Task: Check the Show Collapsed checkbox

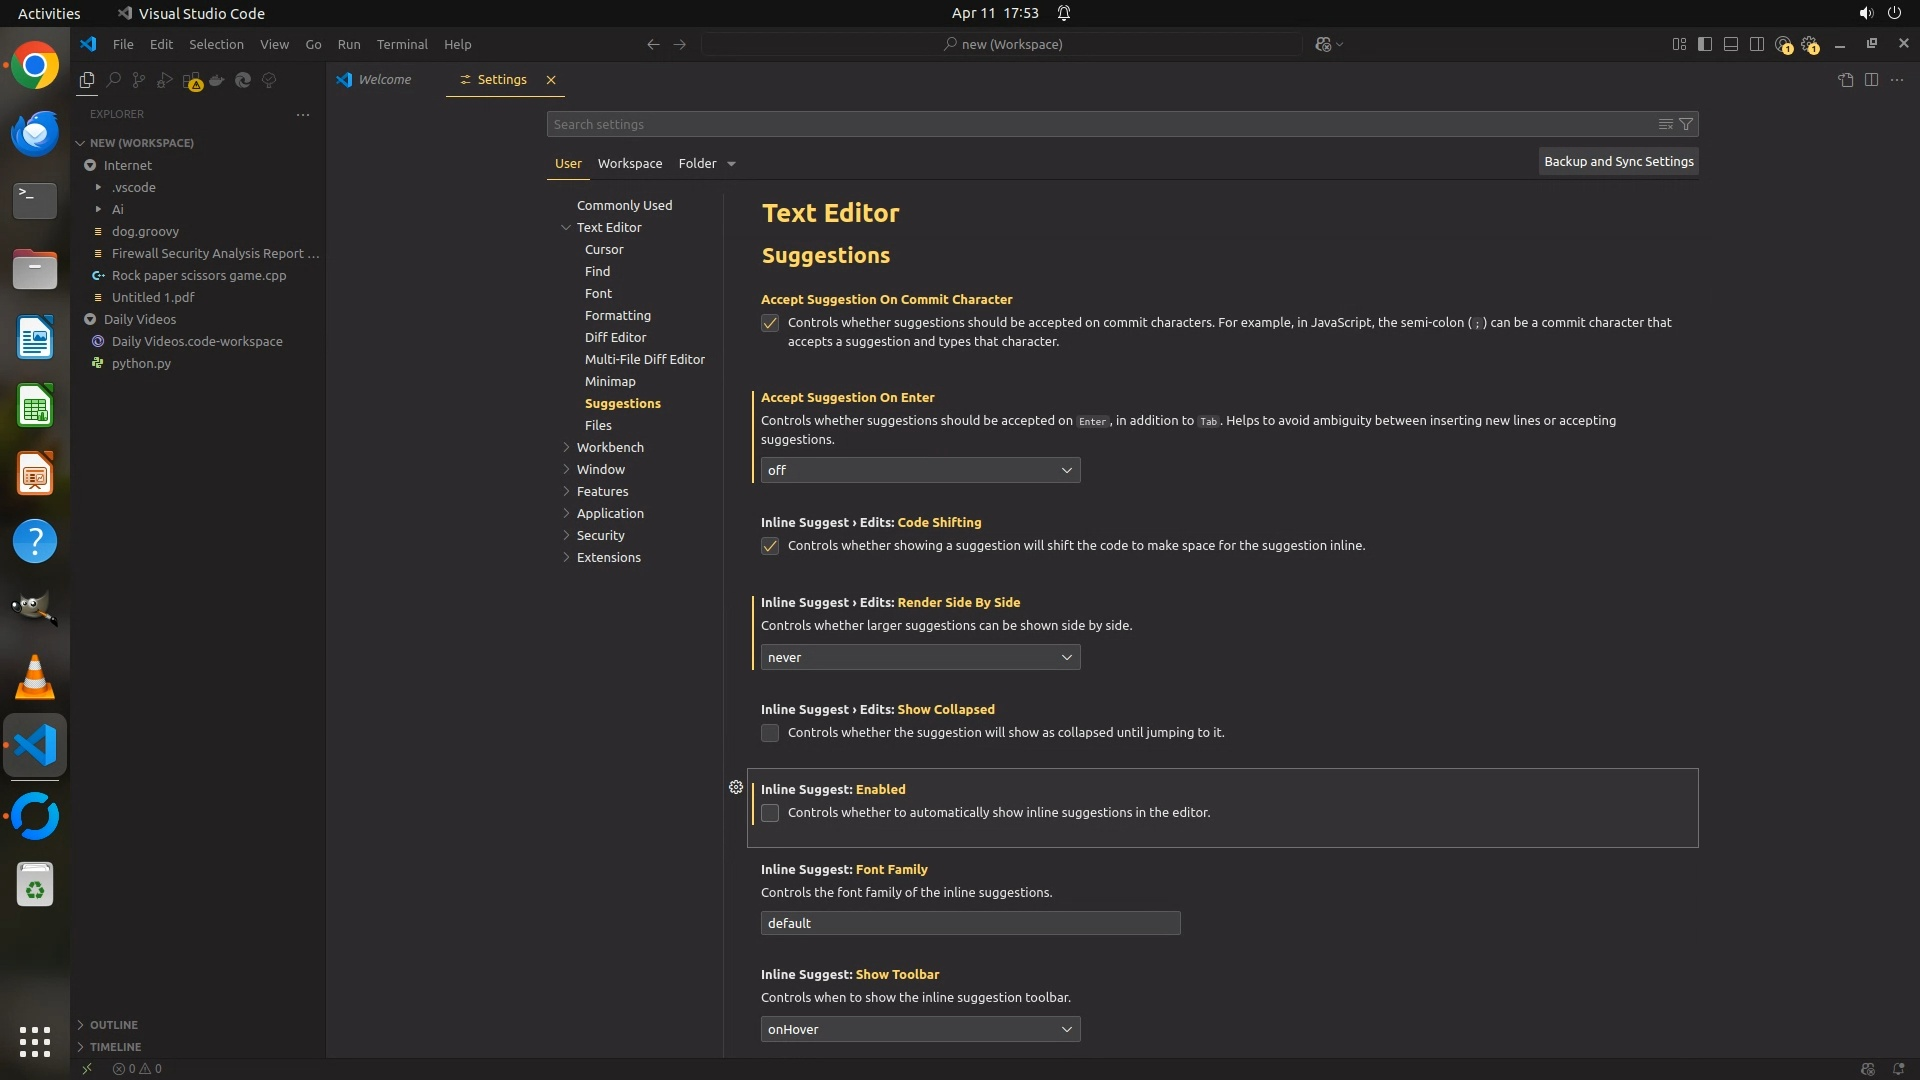Action: click(x=770, y=733)
